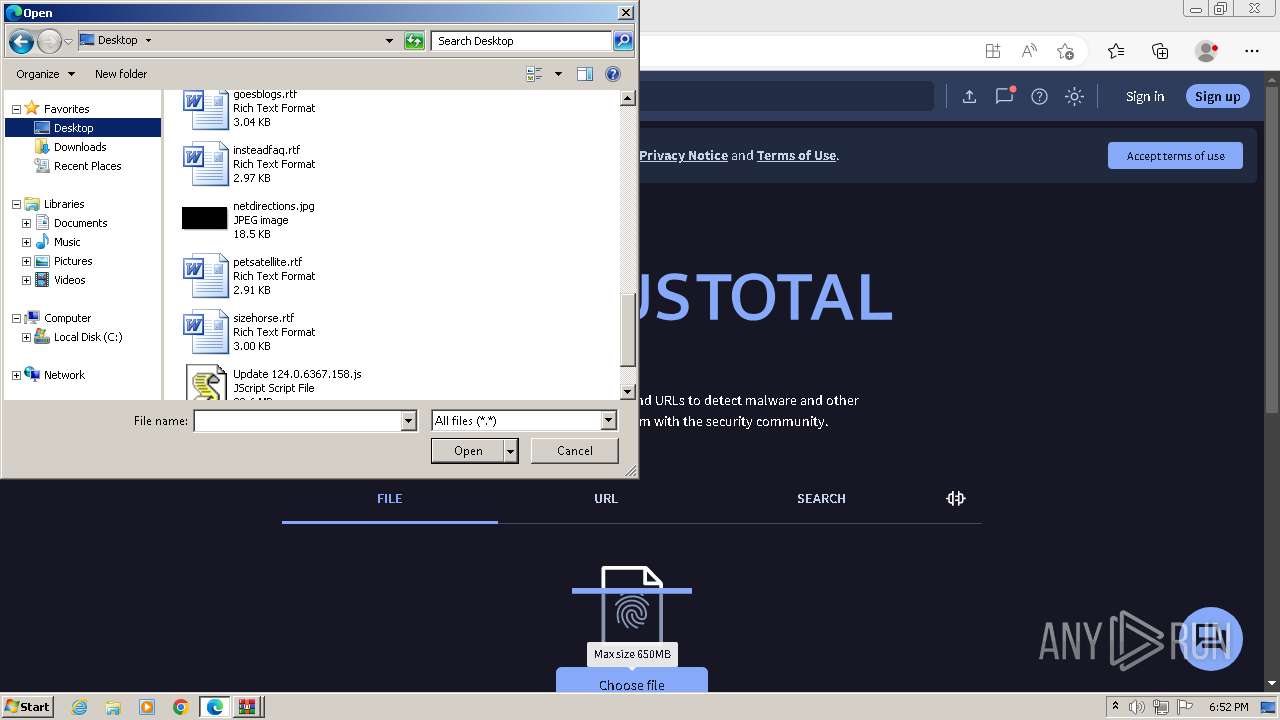Viewport: 1280px width, 720px height.
Task: Open Chrome from the taskbar
Action: pyautogui.click(x=181, y=707)
